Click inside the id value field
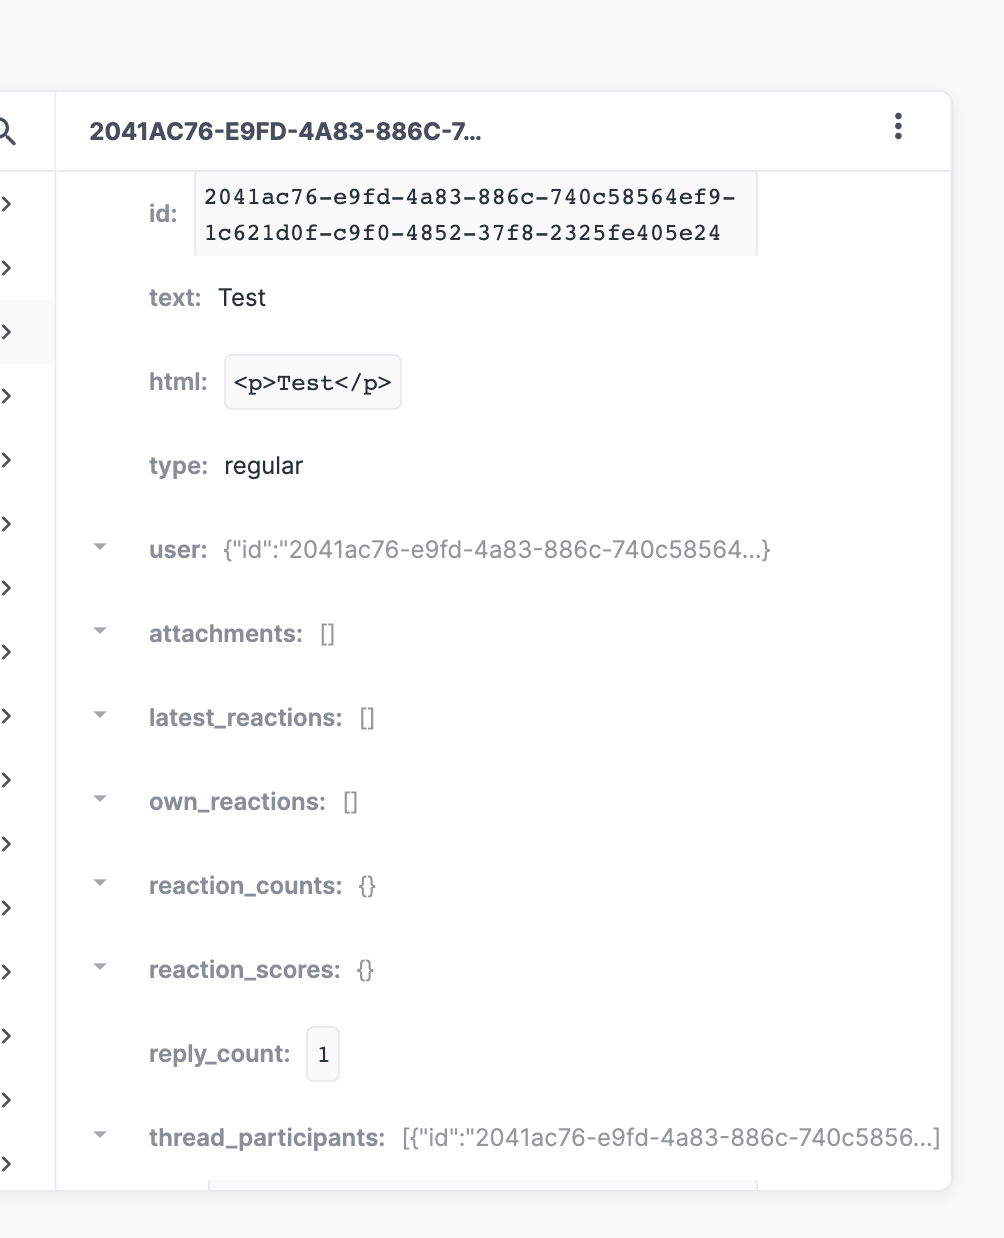Screen dimensions: 1004x1238 (475, 213)
